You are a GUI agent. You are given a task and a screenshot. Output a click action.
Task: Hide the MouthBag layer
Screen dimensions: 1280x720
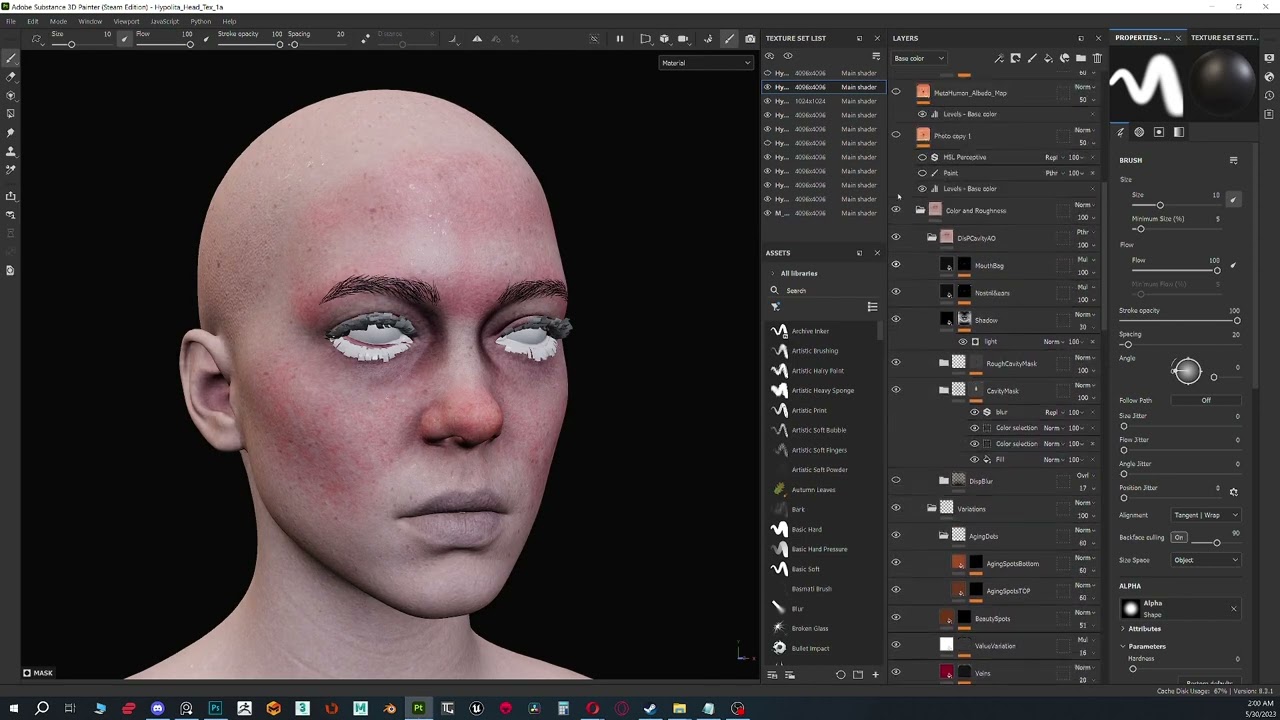click(x=896, y=265)
